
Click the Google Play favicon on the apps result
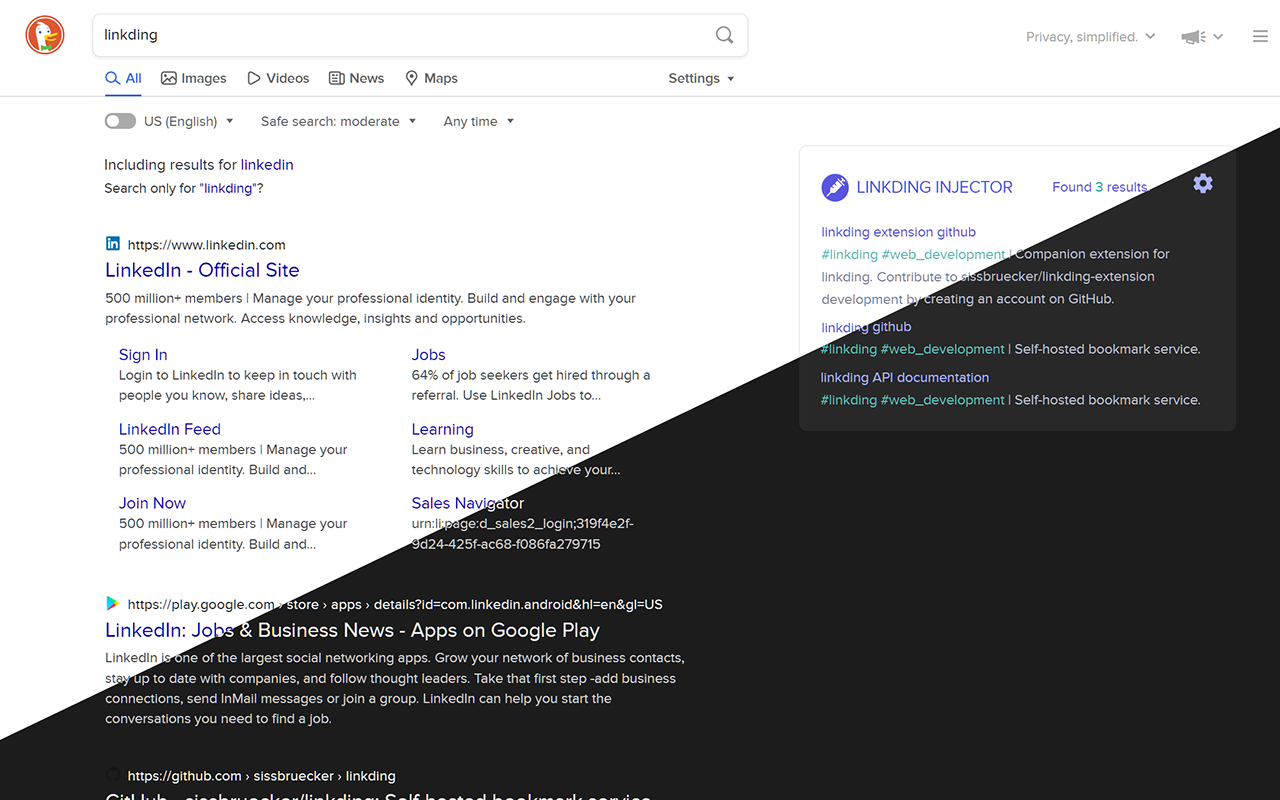tap(112, 603)
